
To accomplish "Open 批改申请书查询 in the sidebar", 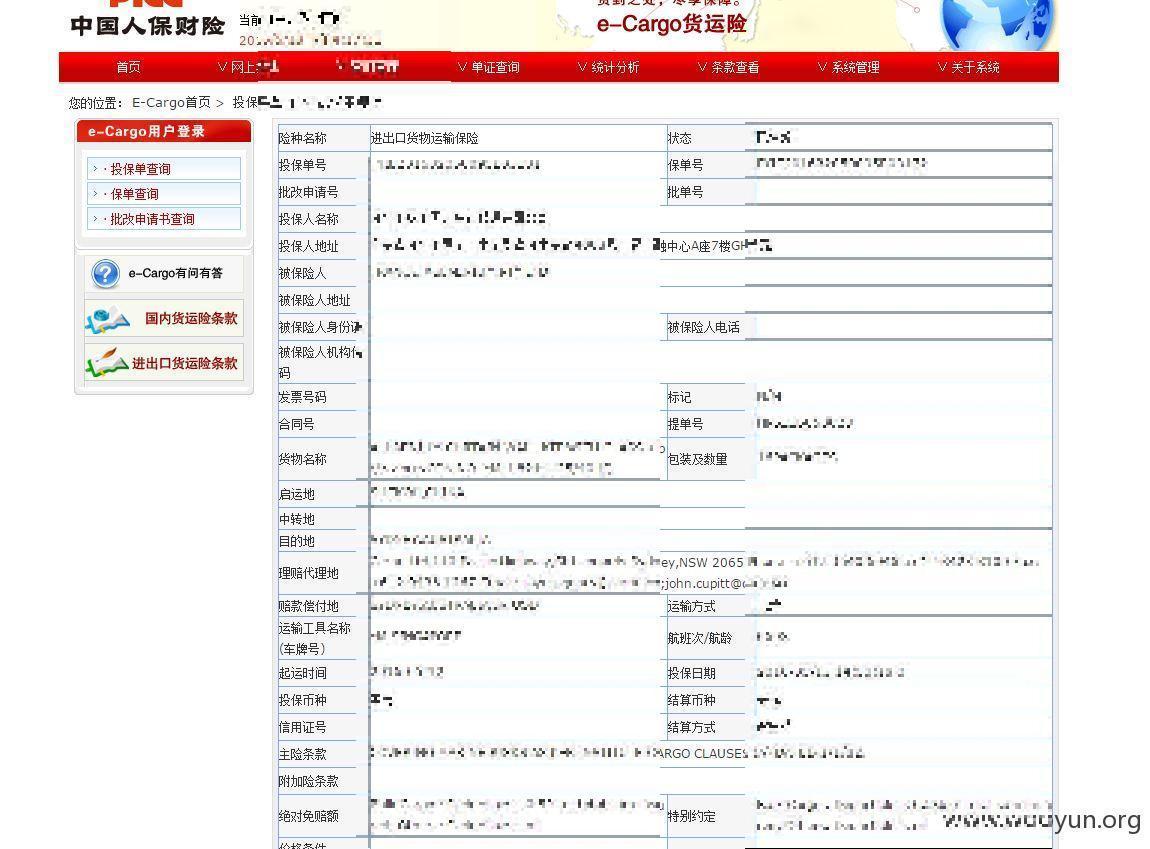I will (164, 218).
